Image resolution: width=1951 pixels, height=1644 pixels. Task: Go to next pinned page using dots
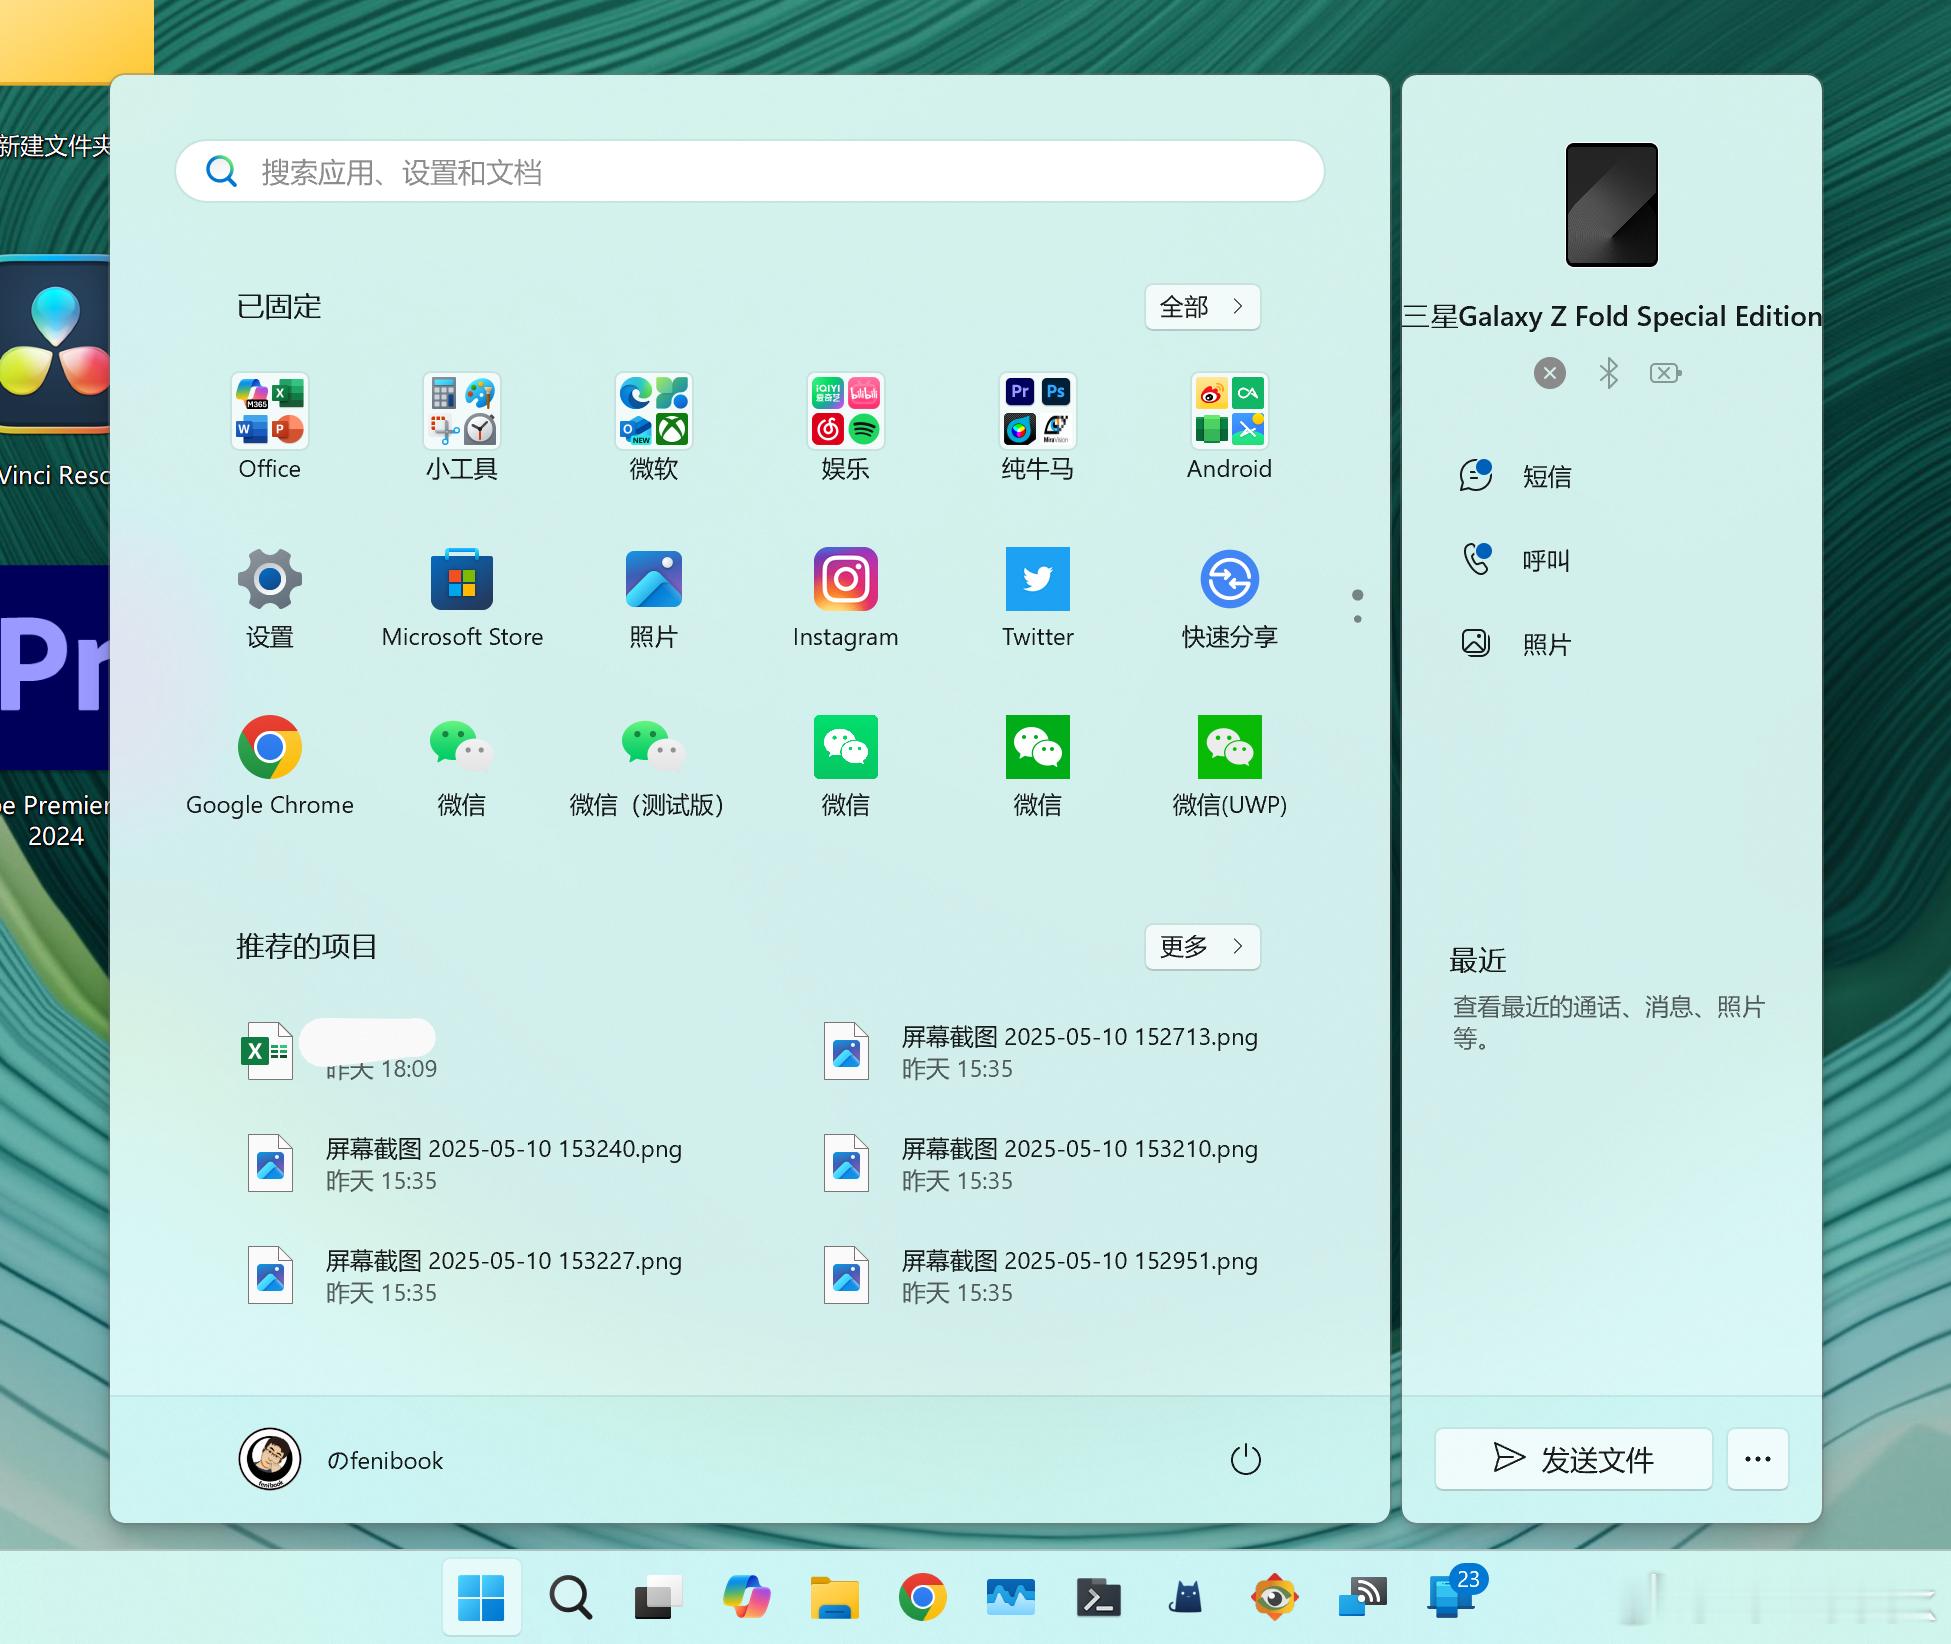1357,619
